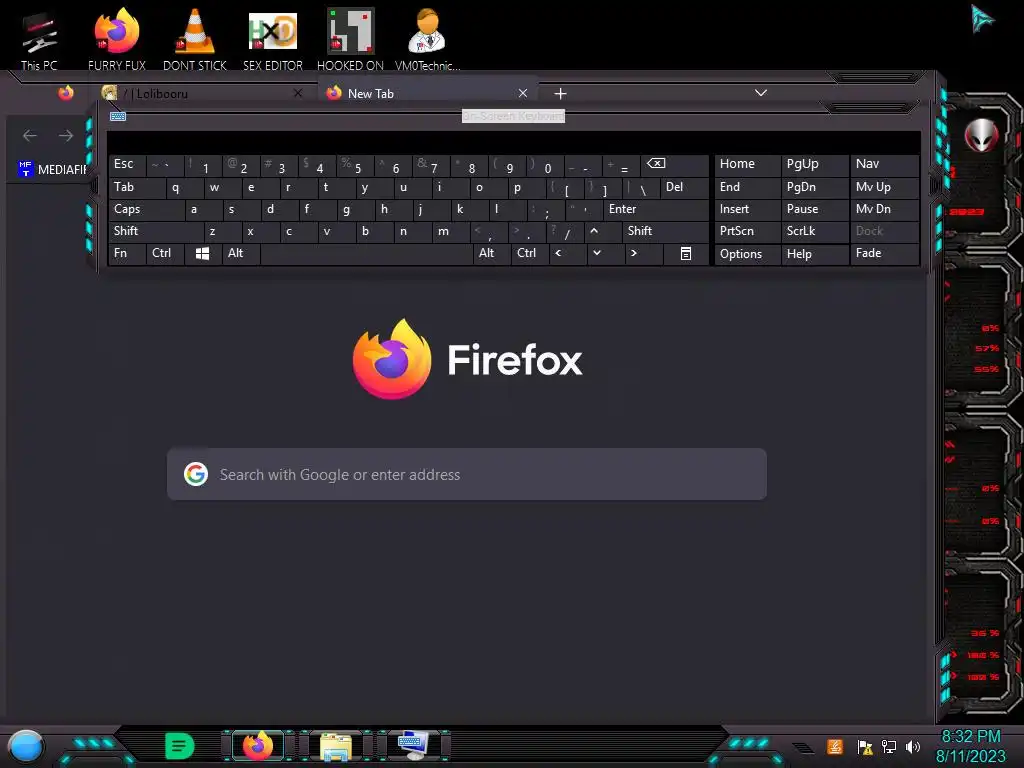This screenshot has width=1024, height=768.
Task: Toggle the left Shift key on-screen
Action: coord(156,231)
